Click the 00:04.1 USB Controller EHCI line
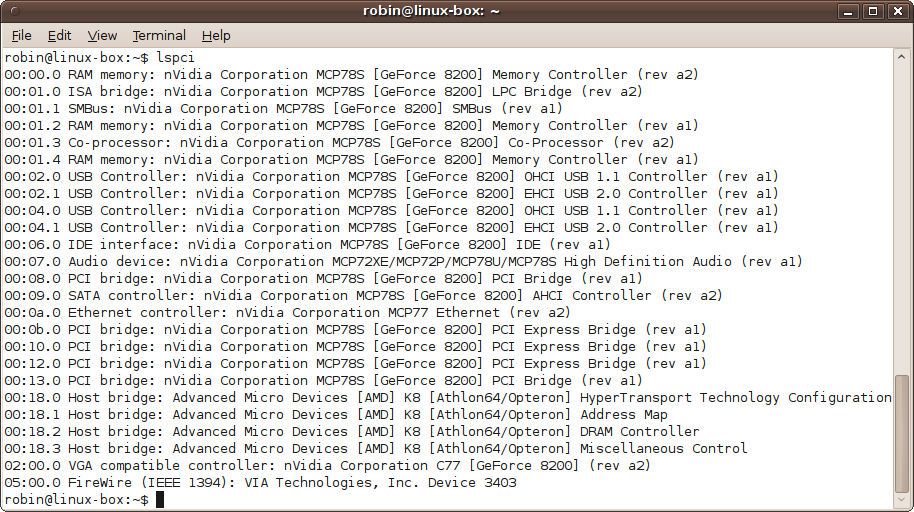This screenshot has height=512, width=914. click(x=391, y=227)
